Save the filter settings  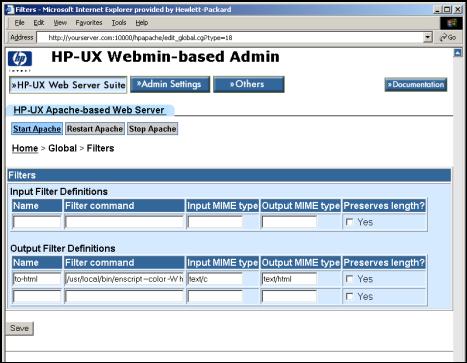pyautogui.click(x=20, y=328)
